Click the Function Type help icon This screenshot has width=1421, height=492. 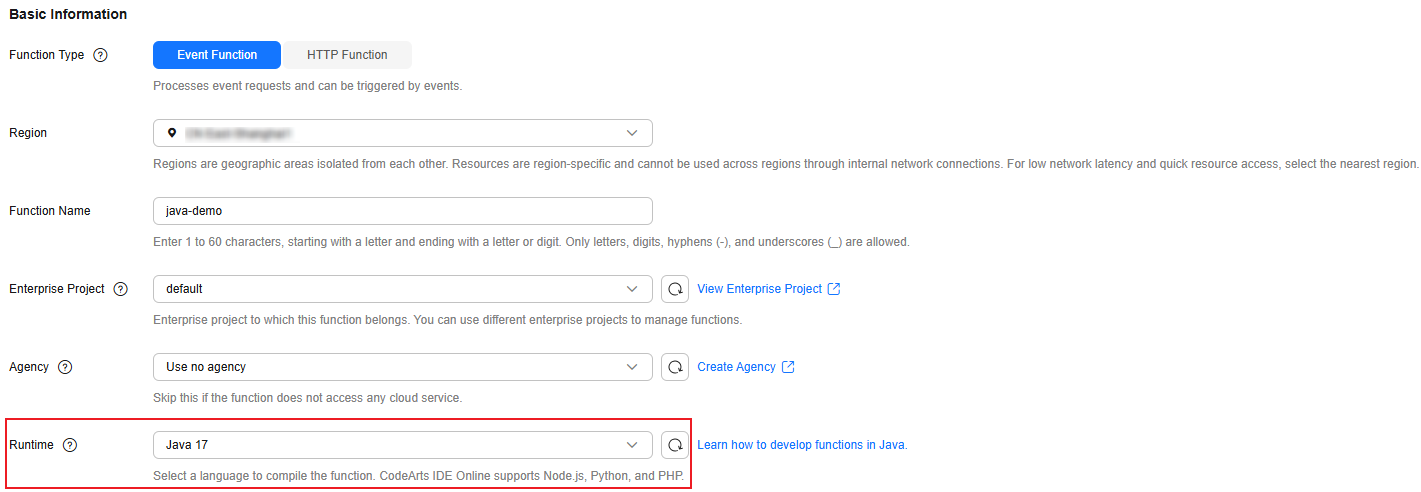click(100, 55)
